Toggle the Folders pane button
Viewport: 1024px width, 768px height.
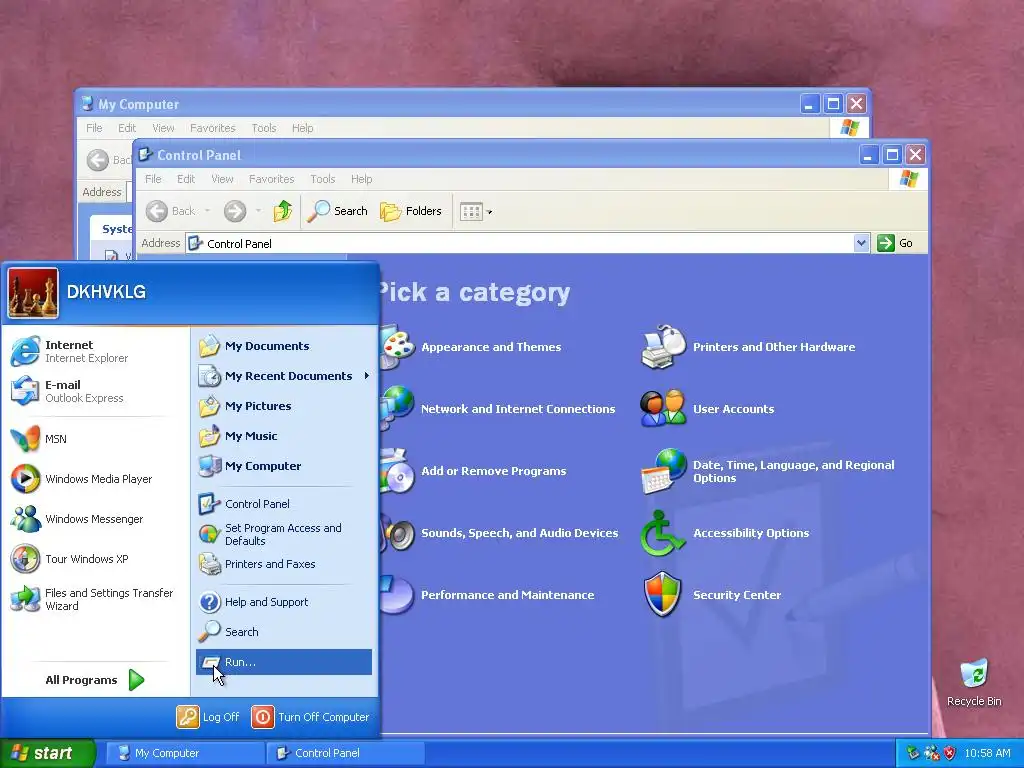pos(411,211)
